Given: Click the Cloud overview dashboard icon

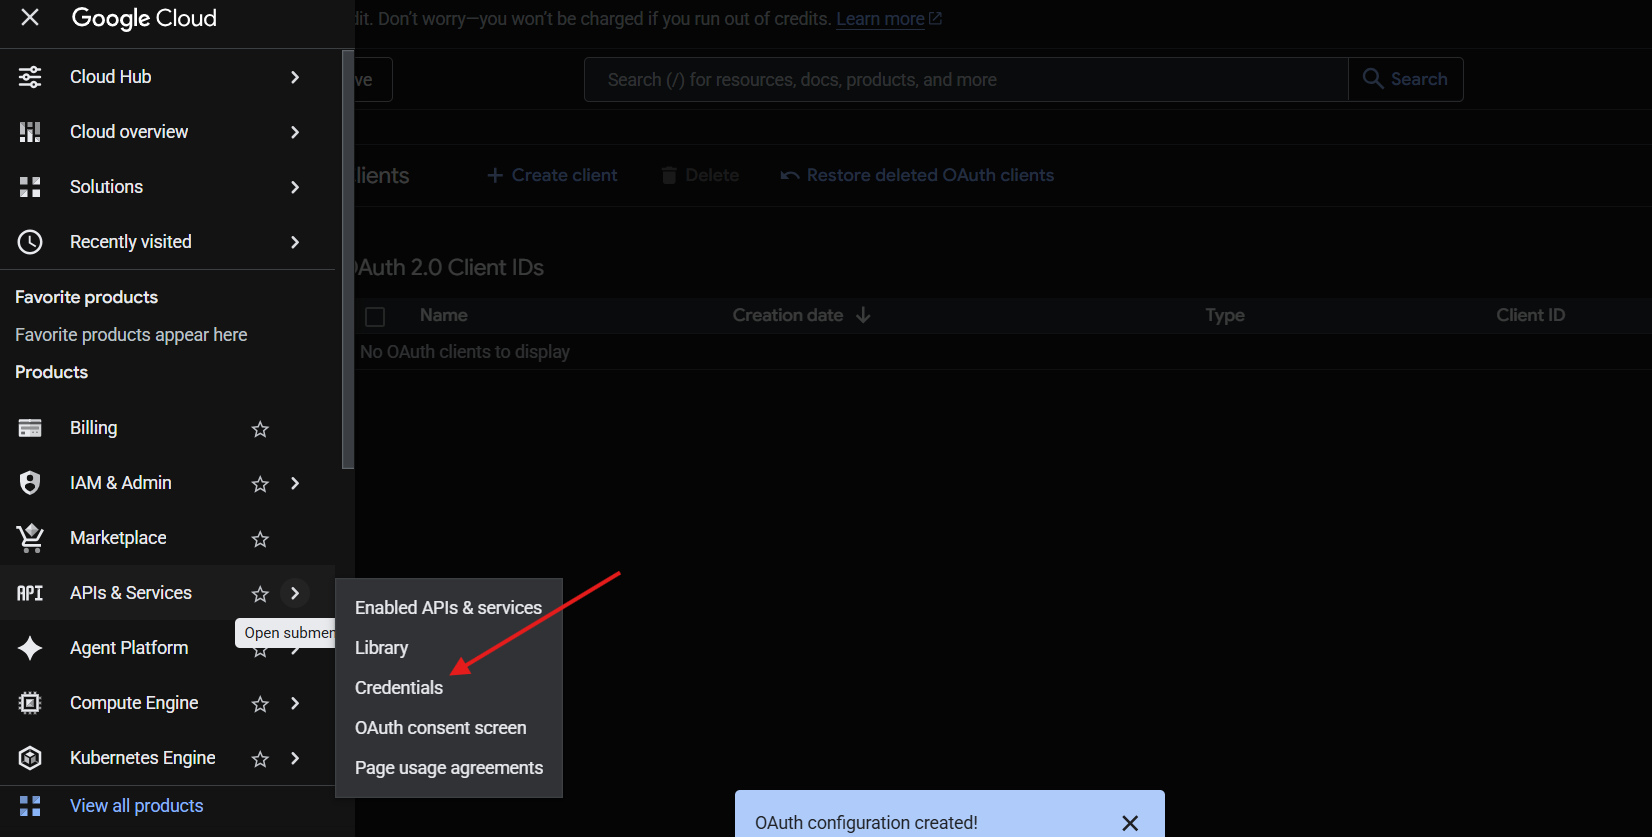Looking at the screenshot, I should click(30, 132).
